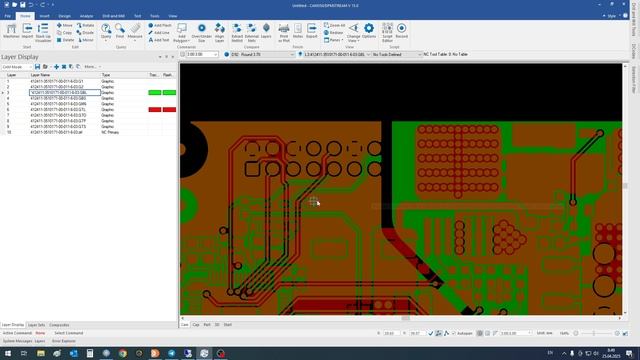Click the Export ribbon button
Screen dimensions: 640x360
pos(311,31)
